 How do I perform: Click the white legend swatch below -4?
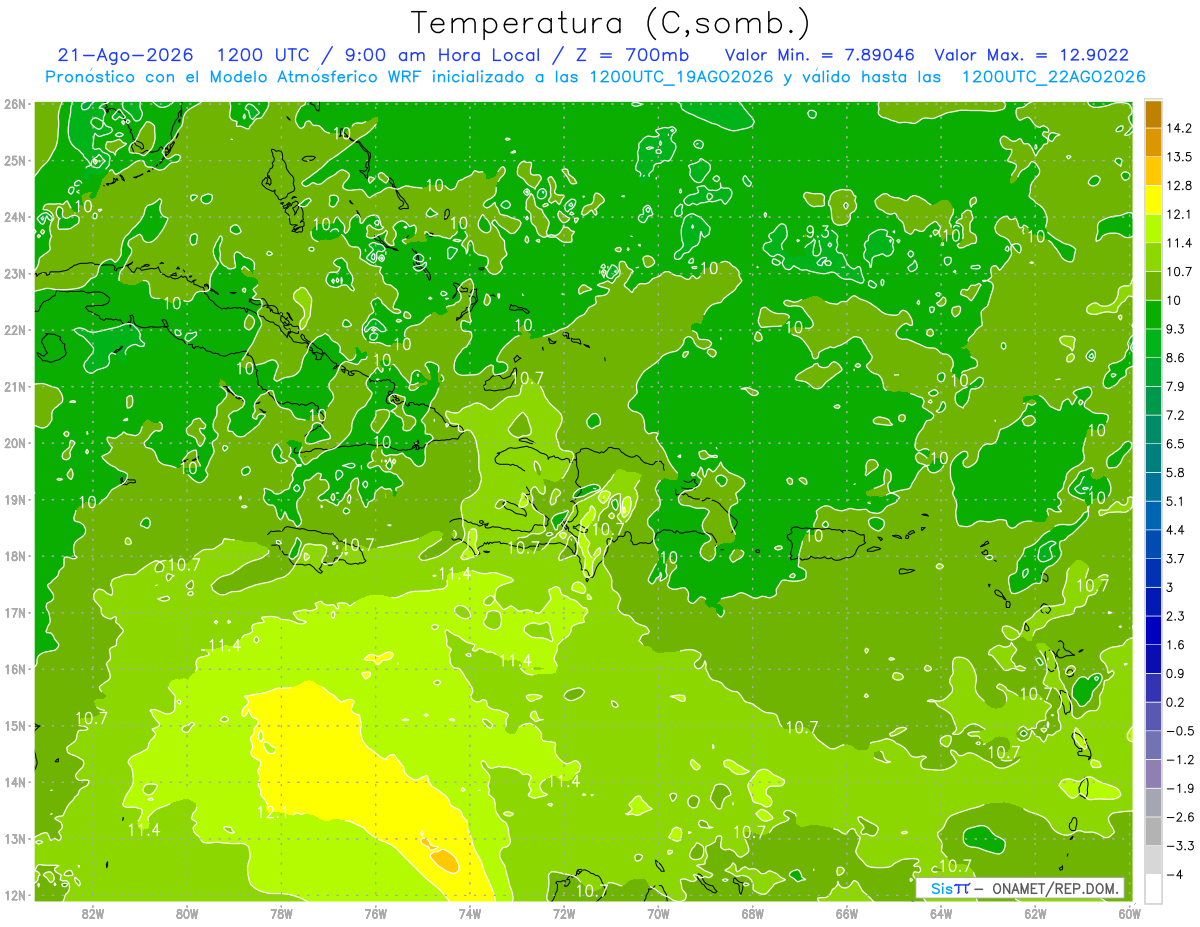click(1153, 888)
